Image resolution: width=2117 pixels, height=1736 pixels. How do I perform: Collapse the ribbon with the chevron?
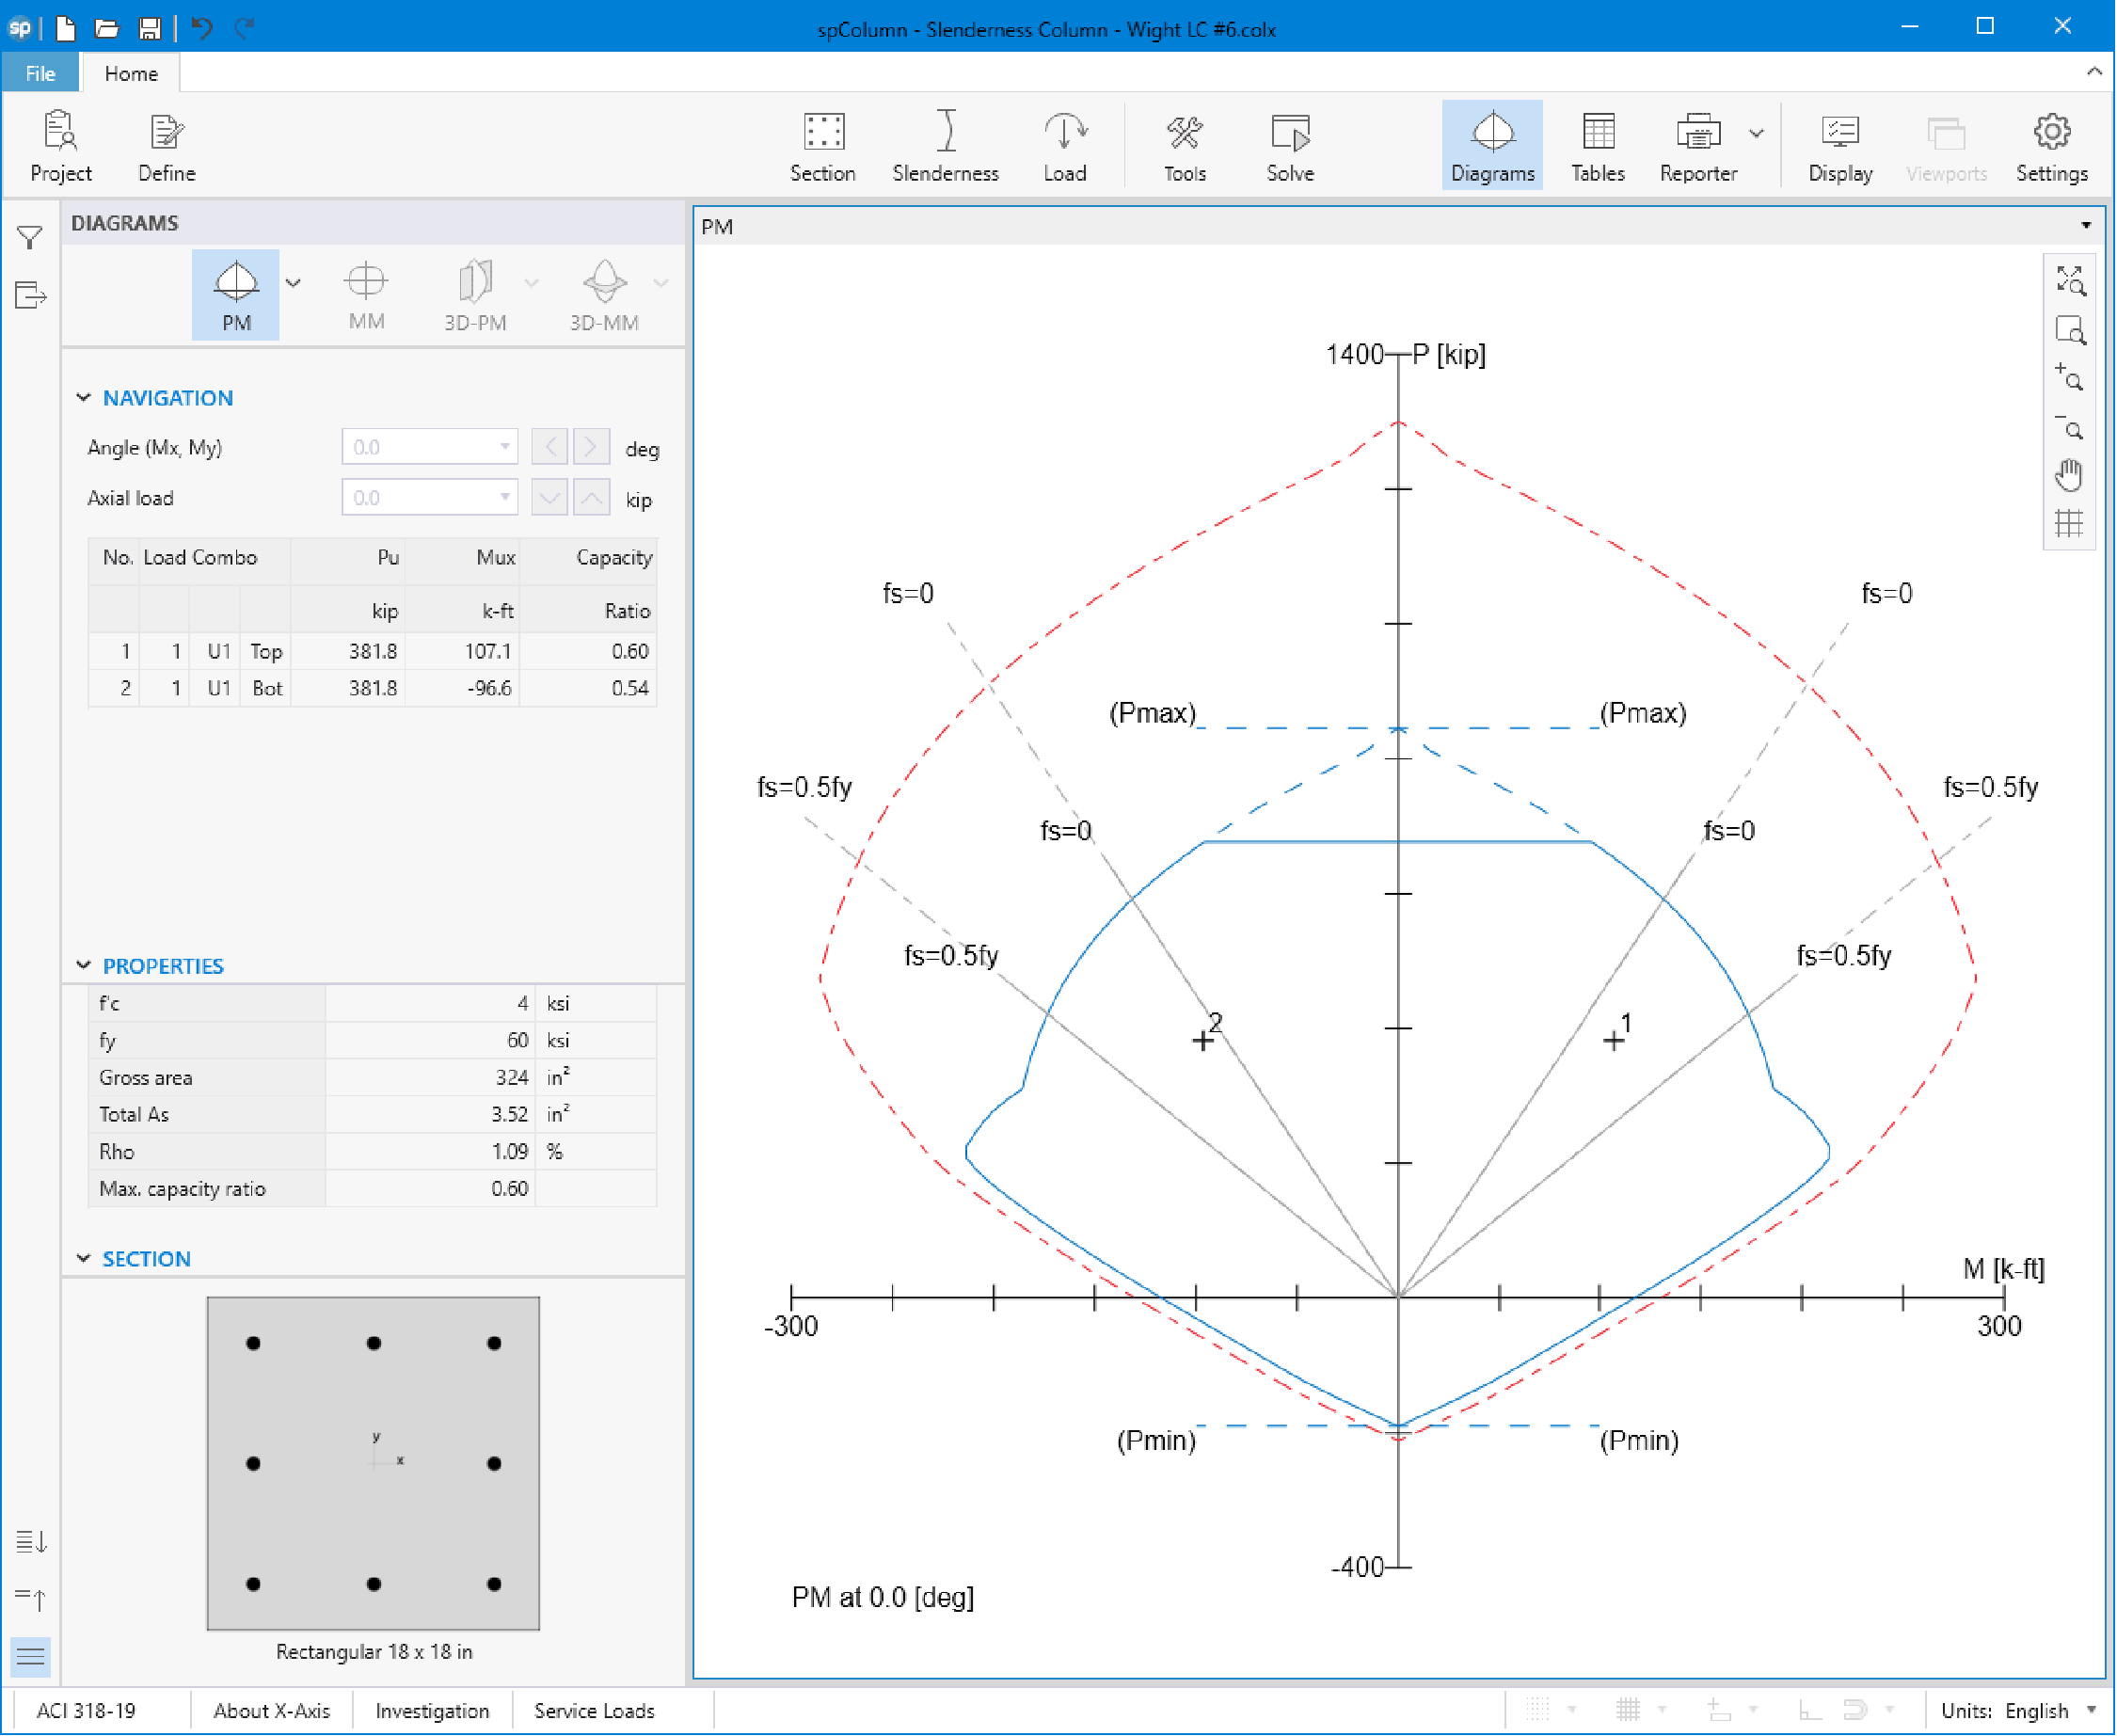click(2096, 72)
